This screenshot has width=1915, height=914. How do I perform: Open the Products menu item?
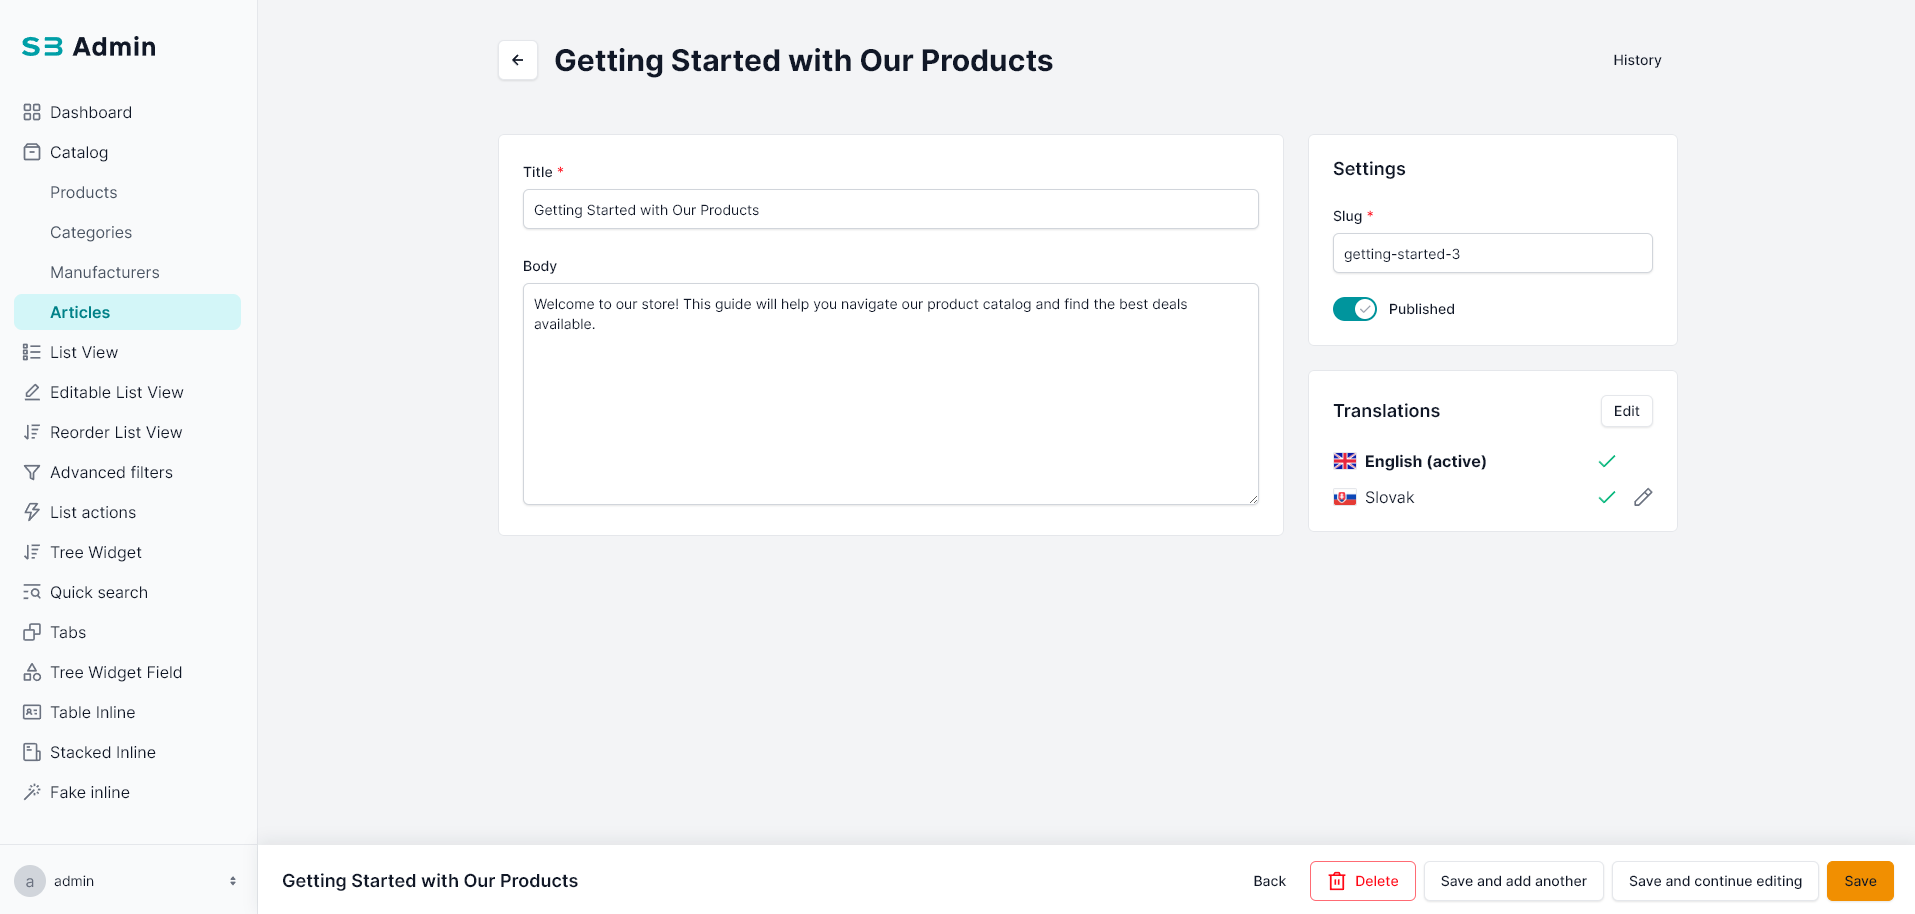pyautogui.click(x=84, y=192)
